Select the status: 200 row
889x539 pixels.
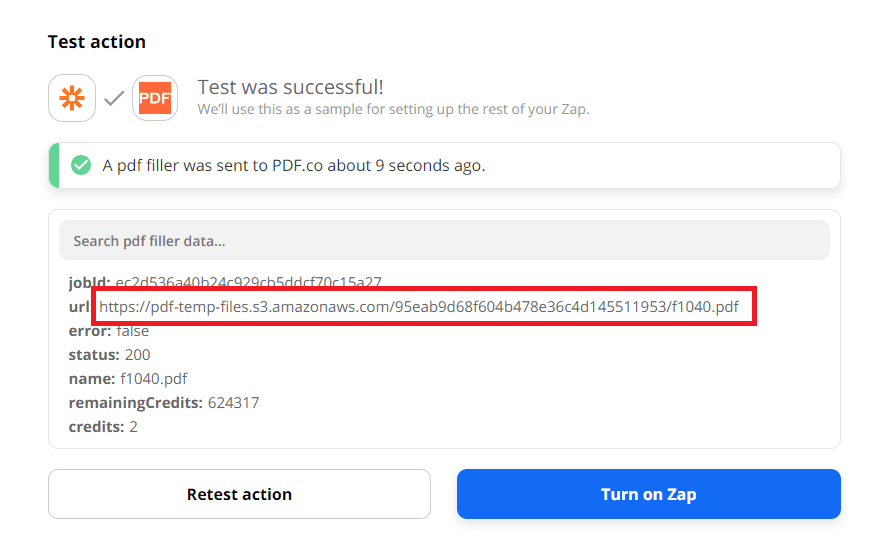pyautogui.click(x=109, y=355)
